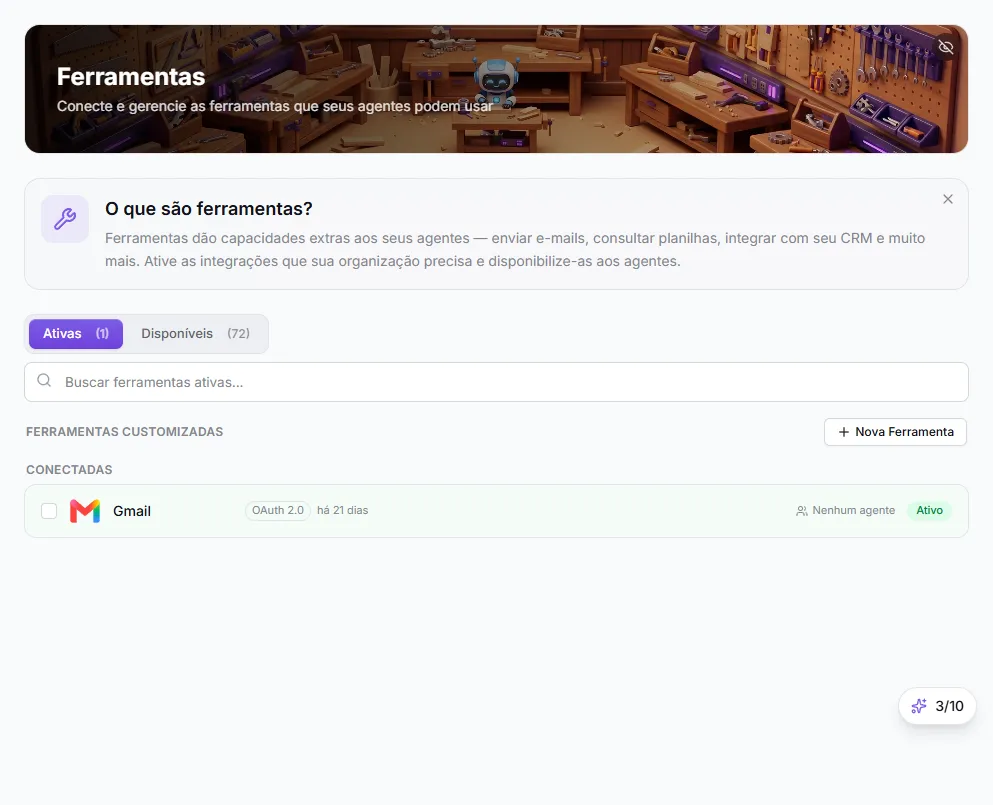This screenshot has width=993, height=805.
Task: Select the 'há 21 dias' timestamp
Action: coord(343,510)
